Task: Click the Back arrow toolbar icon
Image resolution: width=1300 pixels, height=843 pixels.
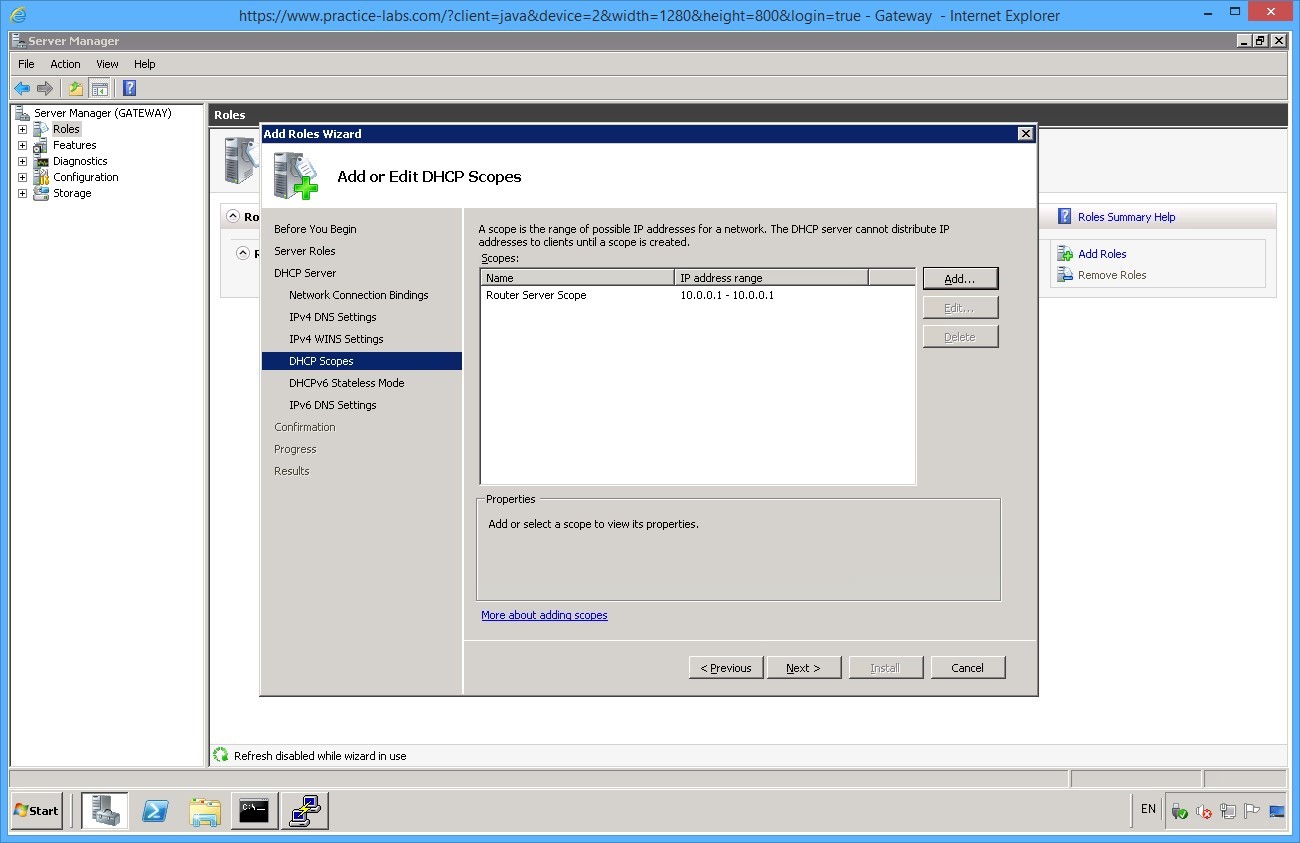Action: [x=21, y=88]
